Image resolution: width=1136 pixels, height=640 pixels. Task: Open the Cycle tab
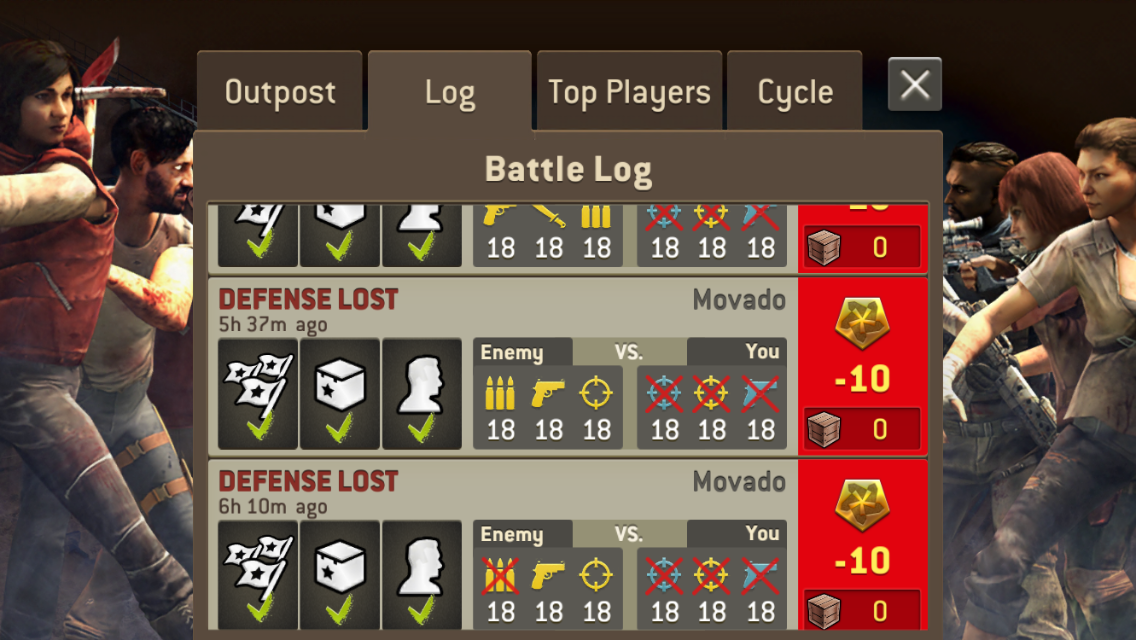795,91
